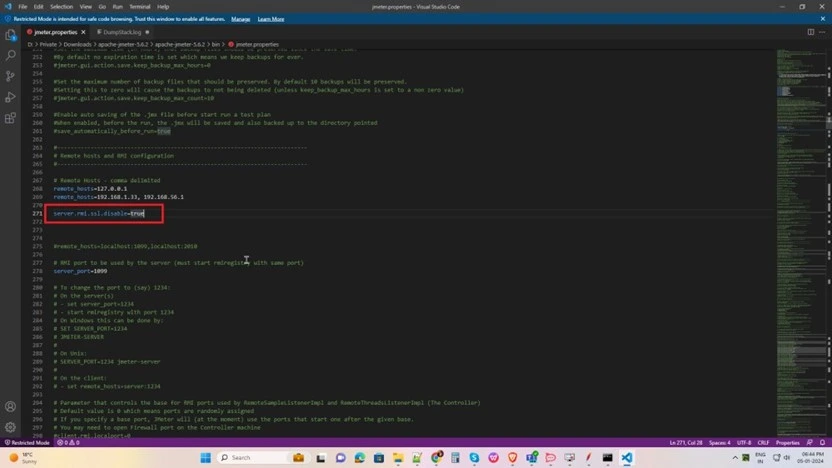Open the Run and Debug view
The width and height of the screenshot is (832, 468).
click(x=11, y=97)
